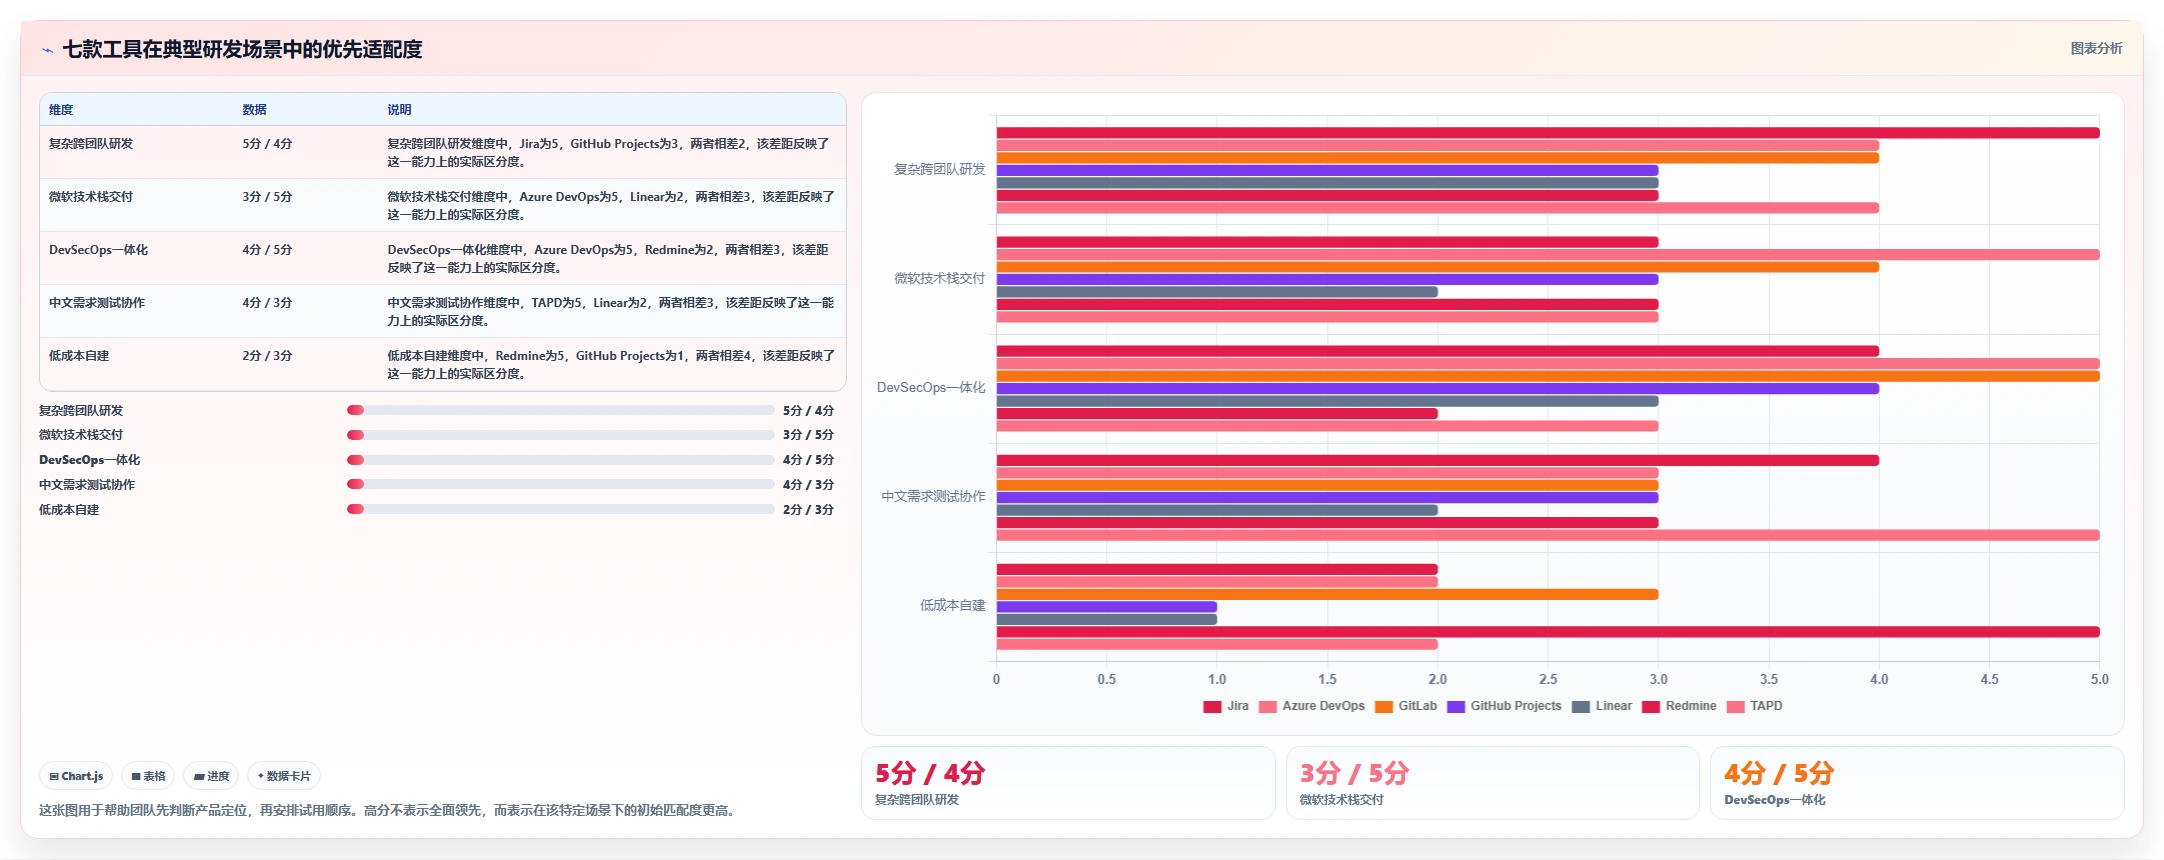Click the 5.0 x-axis tick label

point(2099,680)
